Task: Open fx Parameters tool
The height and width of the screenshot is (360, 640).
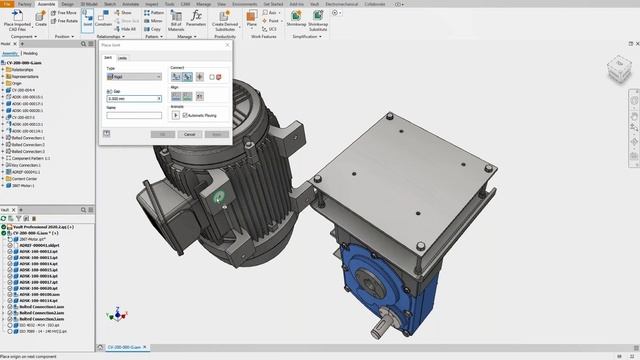Action: coord(196,18)
